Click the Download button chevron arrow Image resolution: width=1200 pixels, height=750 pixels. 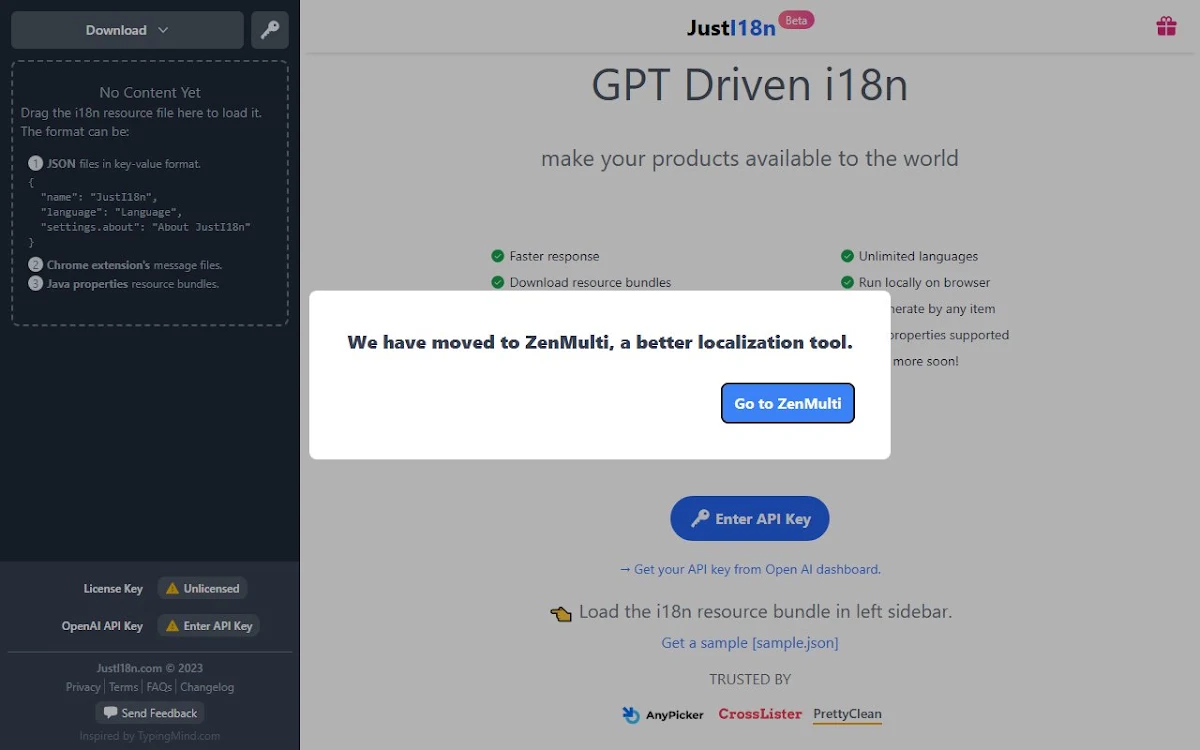pyautogui.click(x=163, y=30)
